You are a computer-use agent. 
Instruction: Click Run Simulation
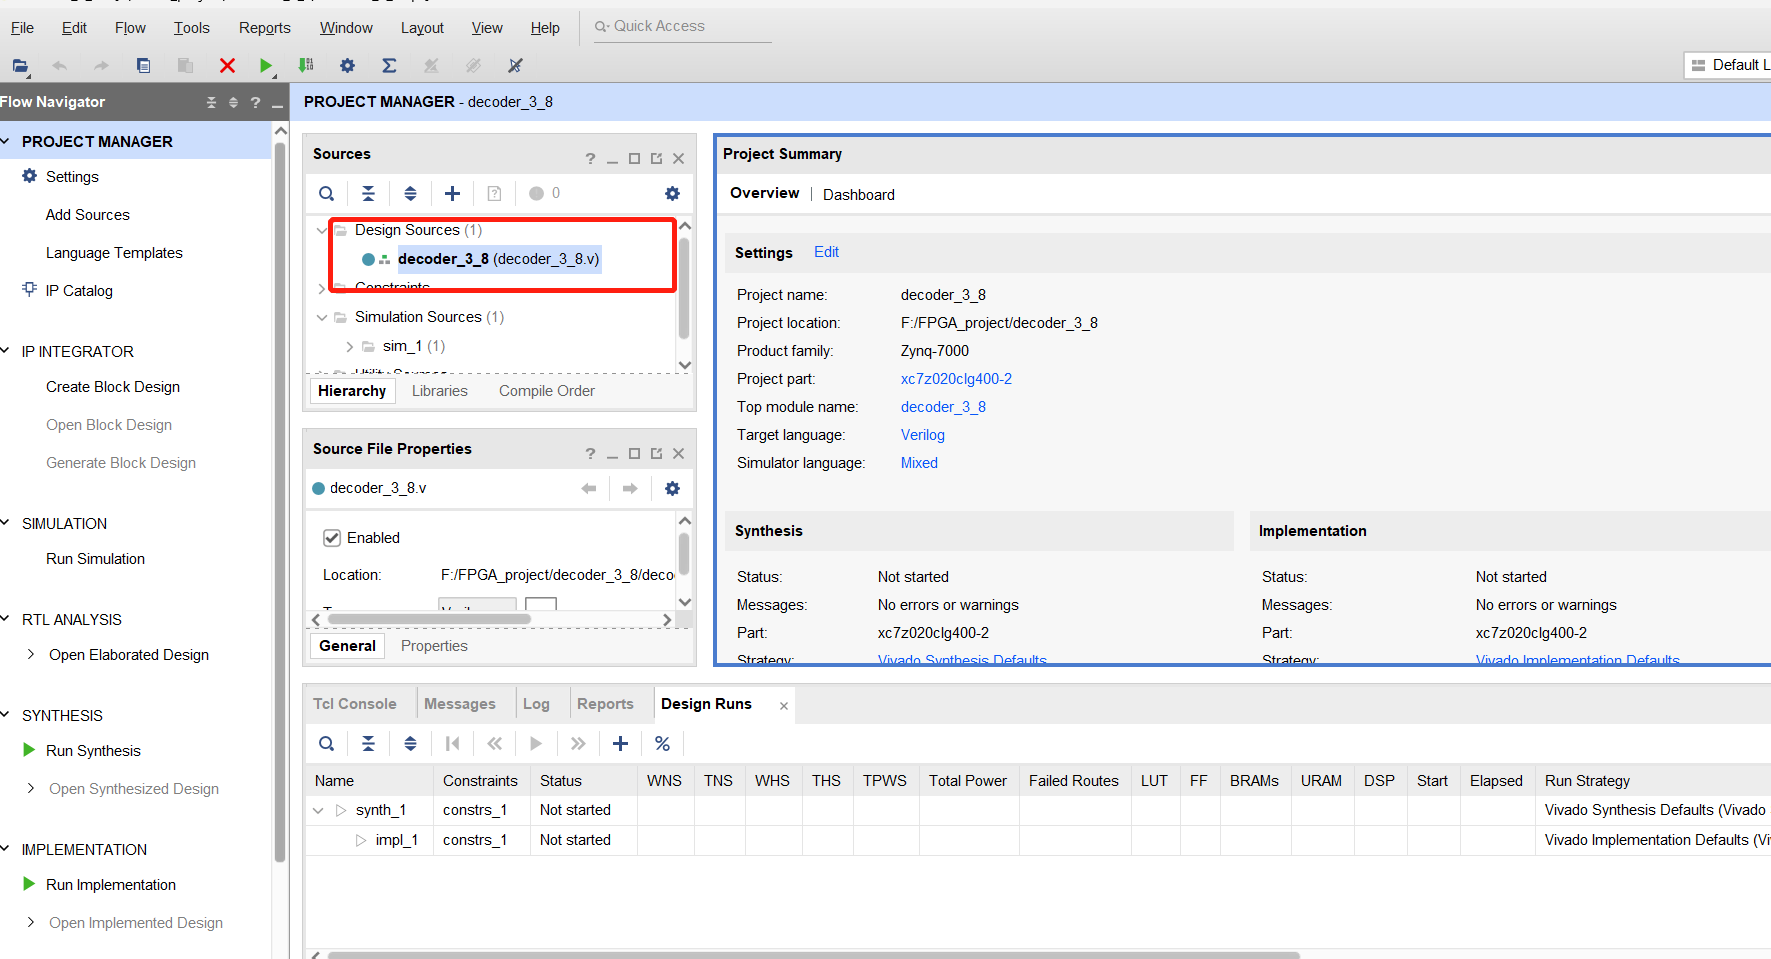tap(95, 559)
